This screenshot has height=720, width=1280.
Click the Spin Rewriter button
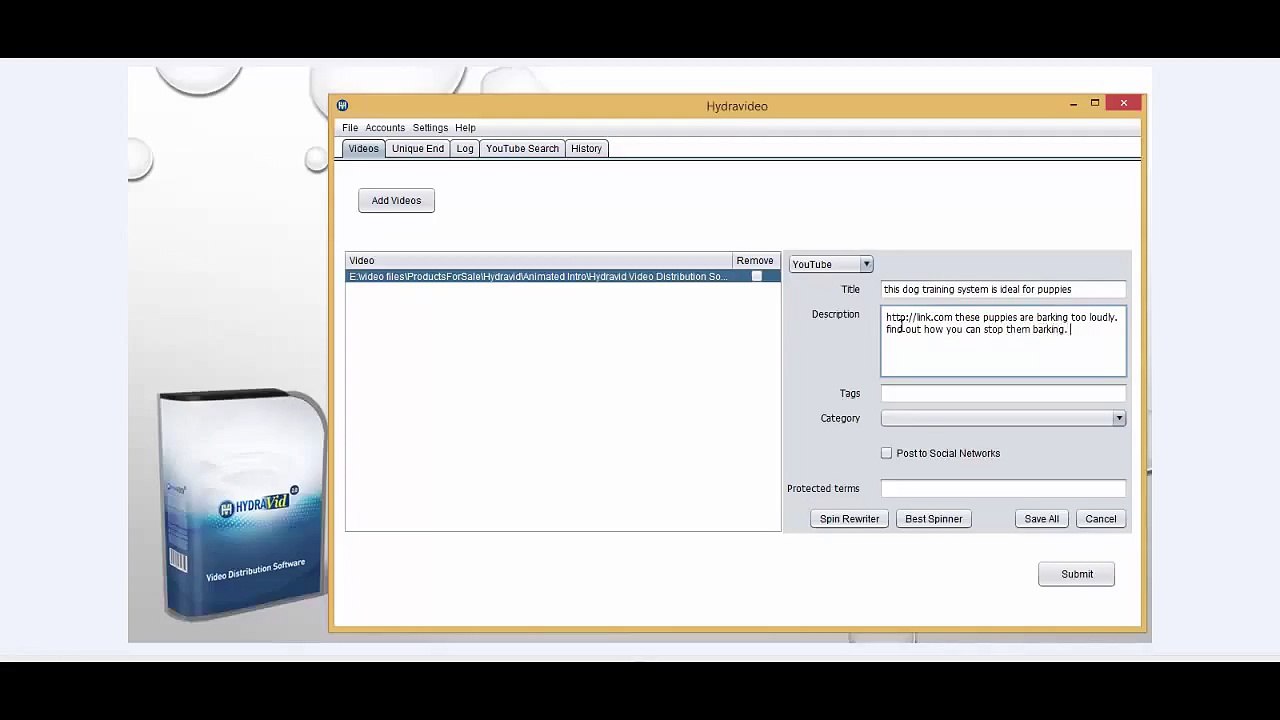pos(849,519)
